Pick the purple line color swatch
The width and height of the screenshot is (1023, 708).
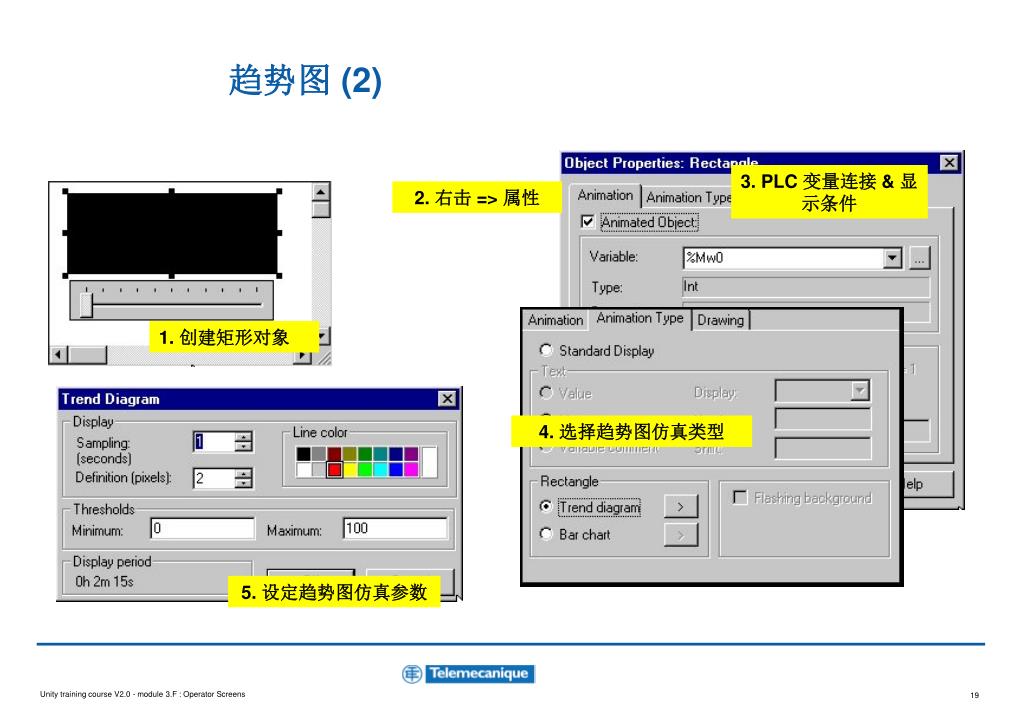pyautogui.click(x=410, y=454)
